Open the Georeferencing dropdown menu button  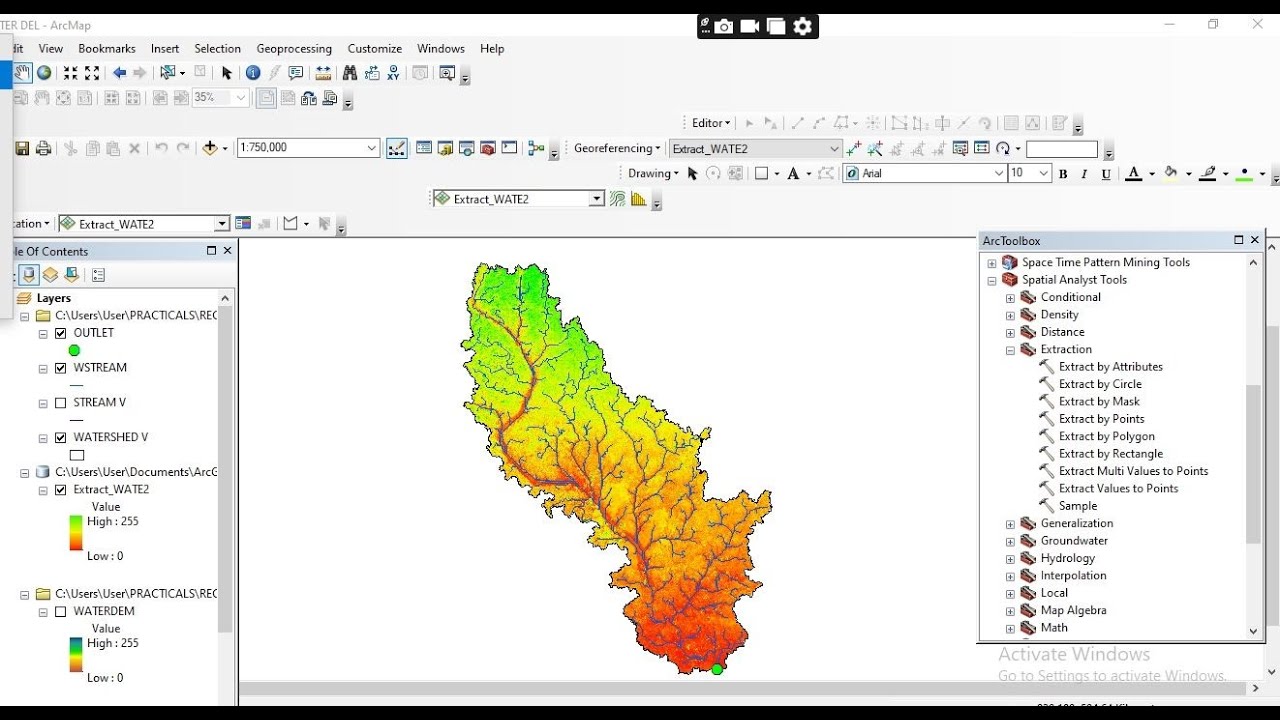(617, 149)
